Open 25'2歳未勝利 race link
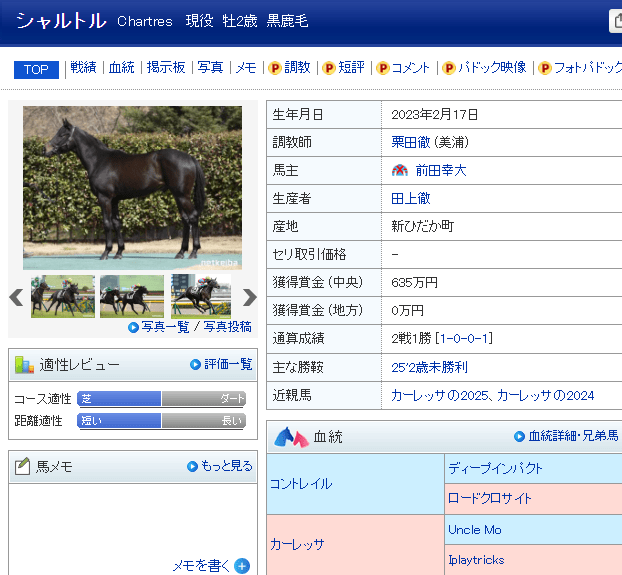The width and height of the screenshot is (622, 575). click(430, 367)
